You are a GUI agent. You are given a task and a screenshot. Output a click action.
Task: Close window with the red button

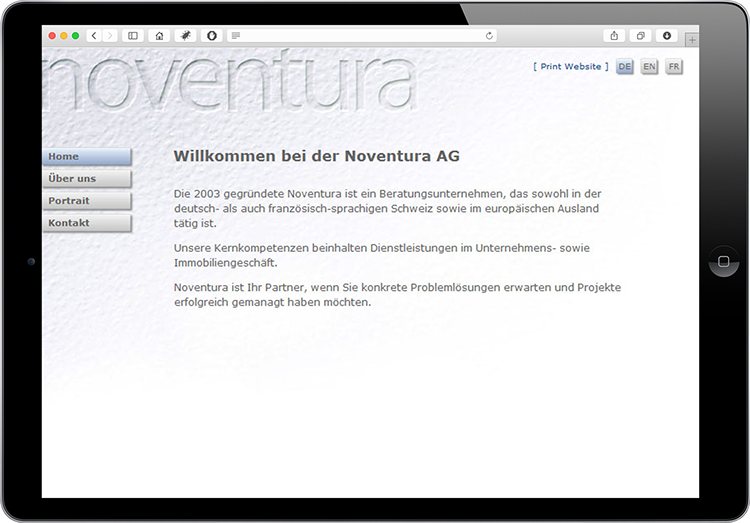52,36
